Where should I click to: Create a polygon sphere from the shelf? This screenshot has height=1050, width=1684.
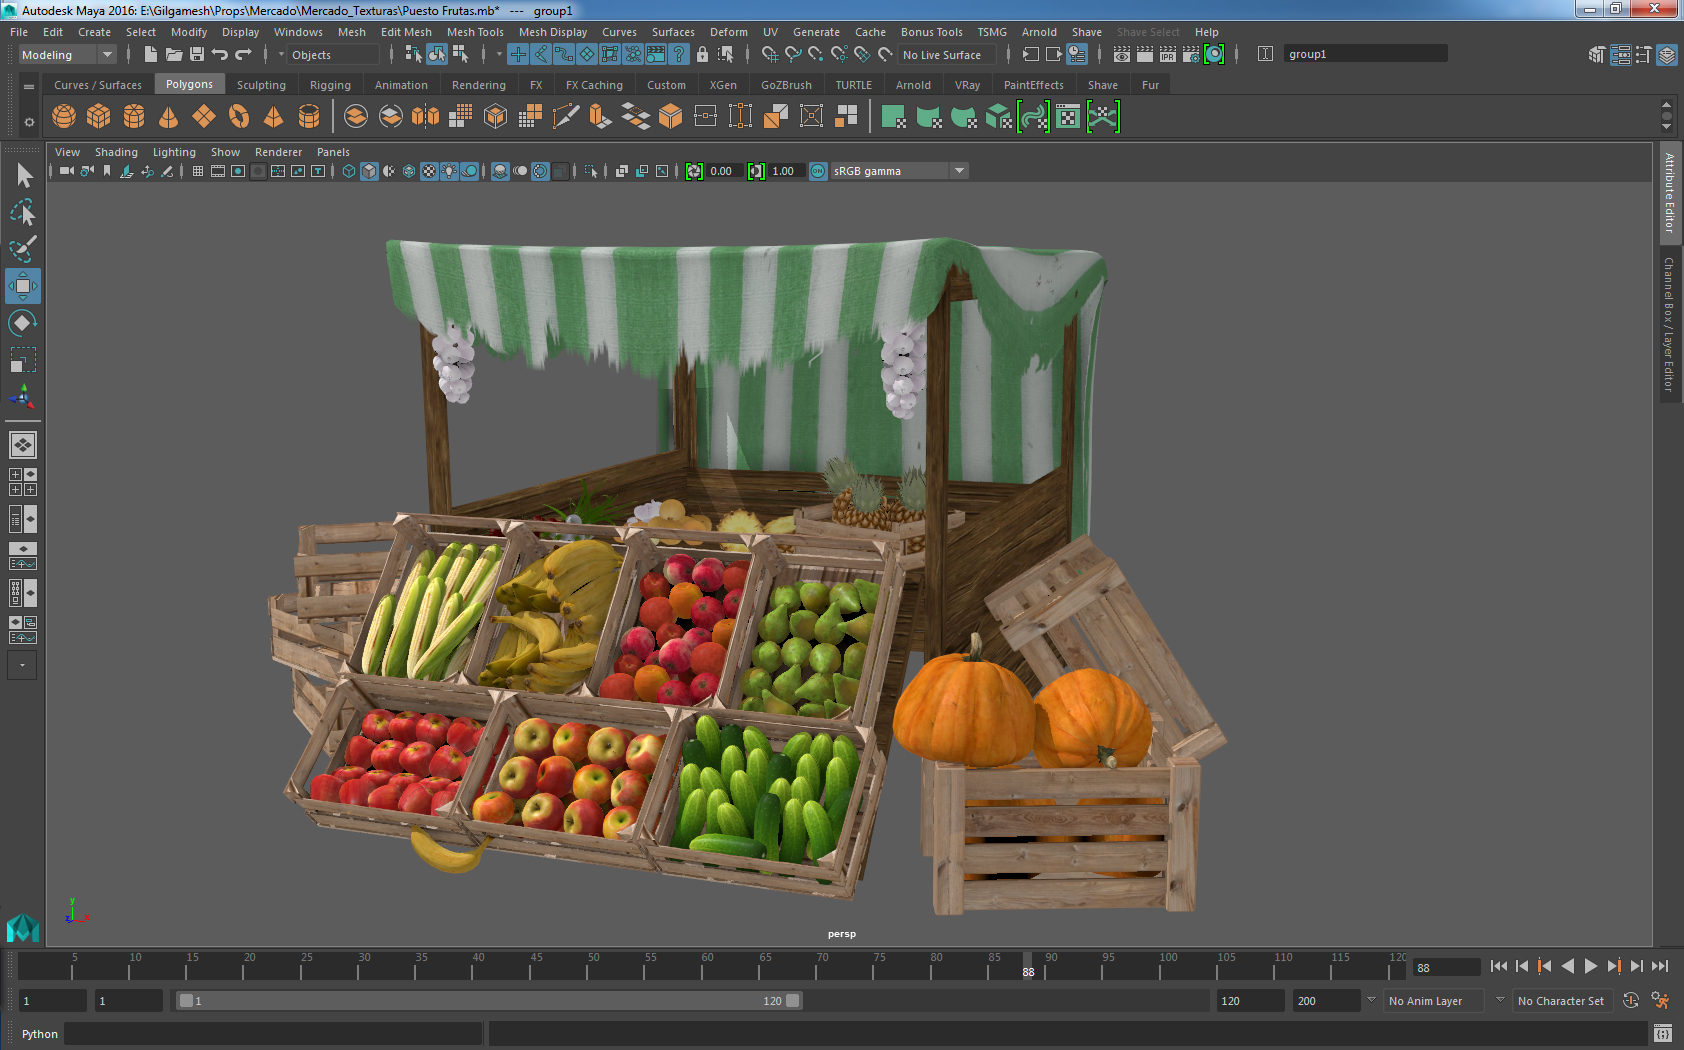tap(64, 117)
